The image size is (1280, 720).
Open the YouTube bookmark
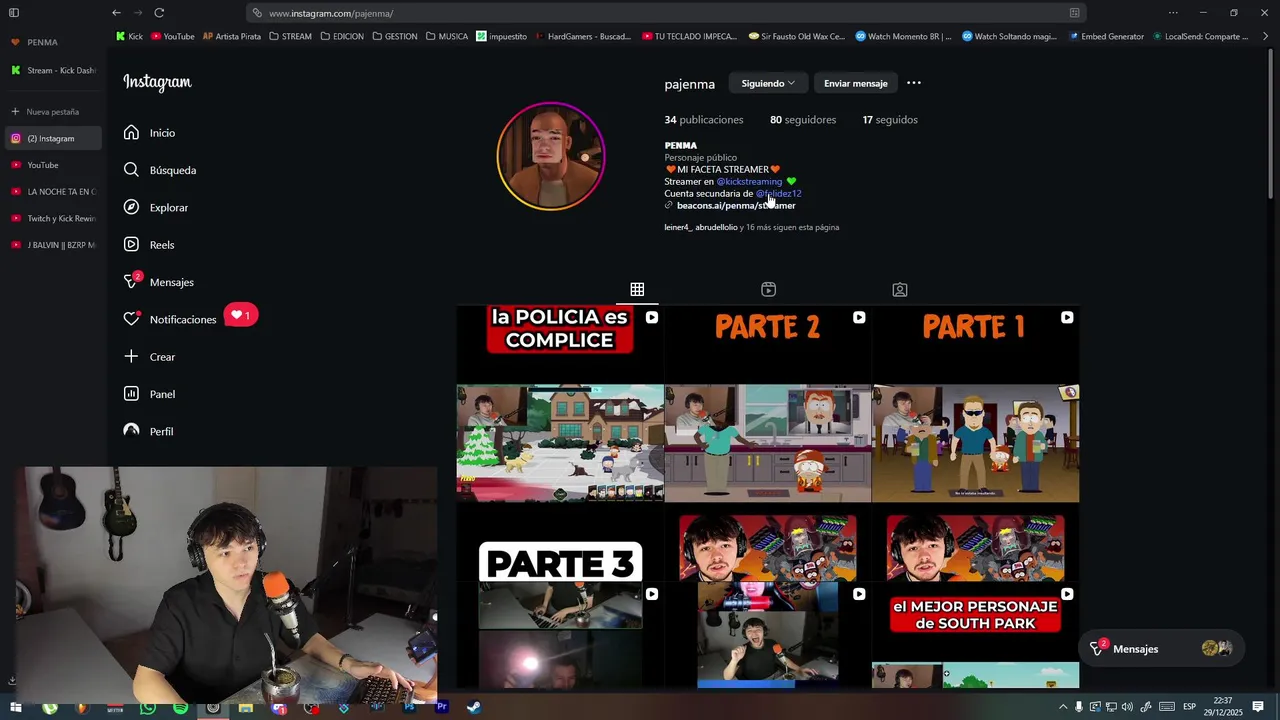pos(173,36)
